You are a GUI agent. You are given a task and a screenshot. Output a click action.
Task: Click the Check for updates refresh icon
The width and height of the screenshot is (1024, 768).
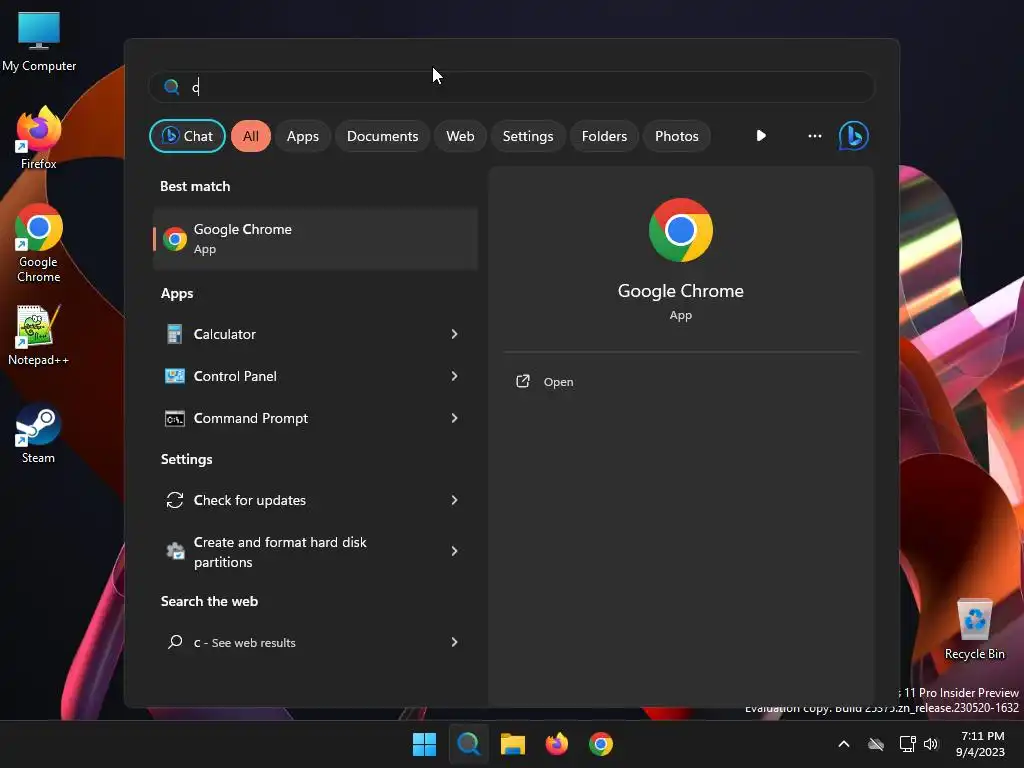174,500
